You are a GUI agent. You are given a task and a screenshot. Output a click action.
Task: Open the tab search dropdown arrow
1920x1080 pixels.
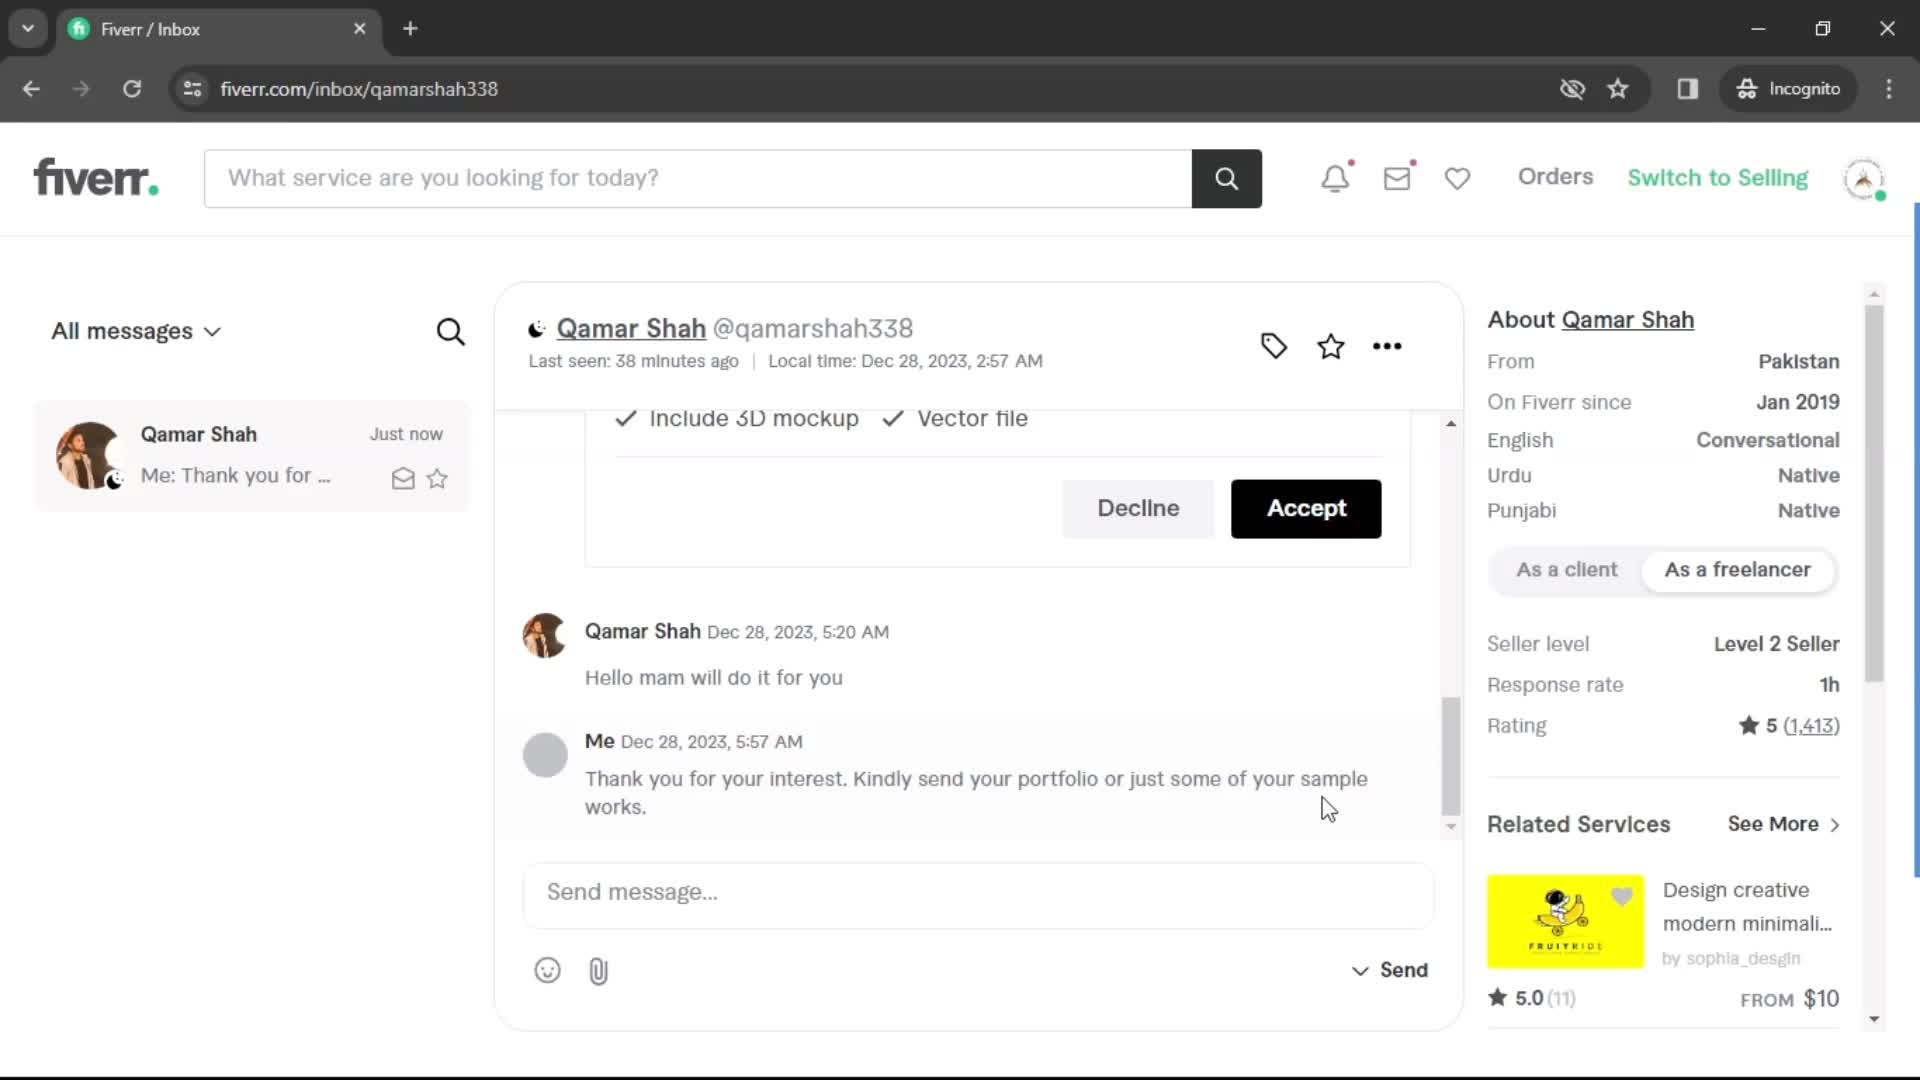click(28, 29)
